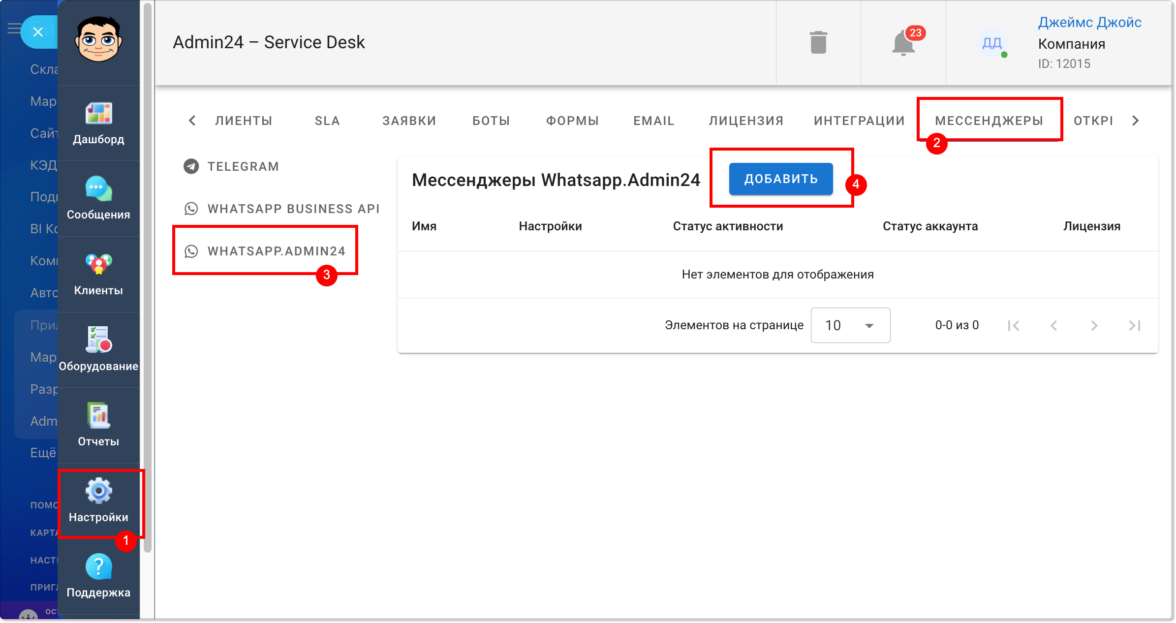1176x623 pixels.
Task: Go to next page pagination arrow
Action: point(1094,325)
